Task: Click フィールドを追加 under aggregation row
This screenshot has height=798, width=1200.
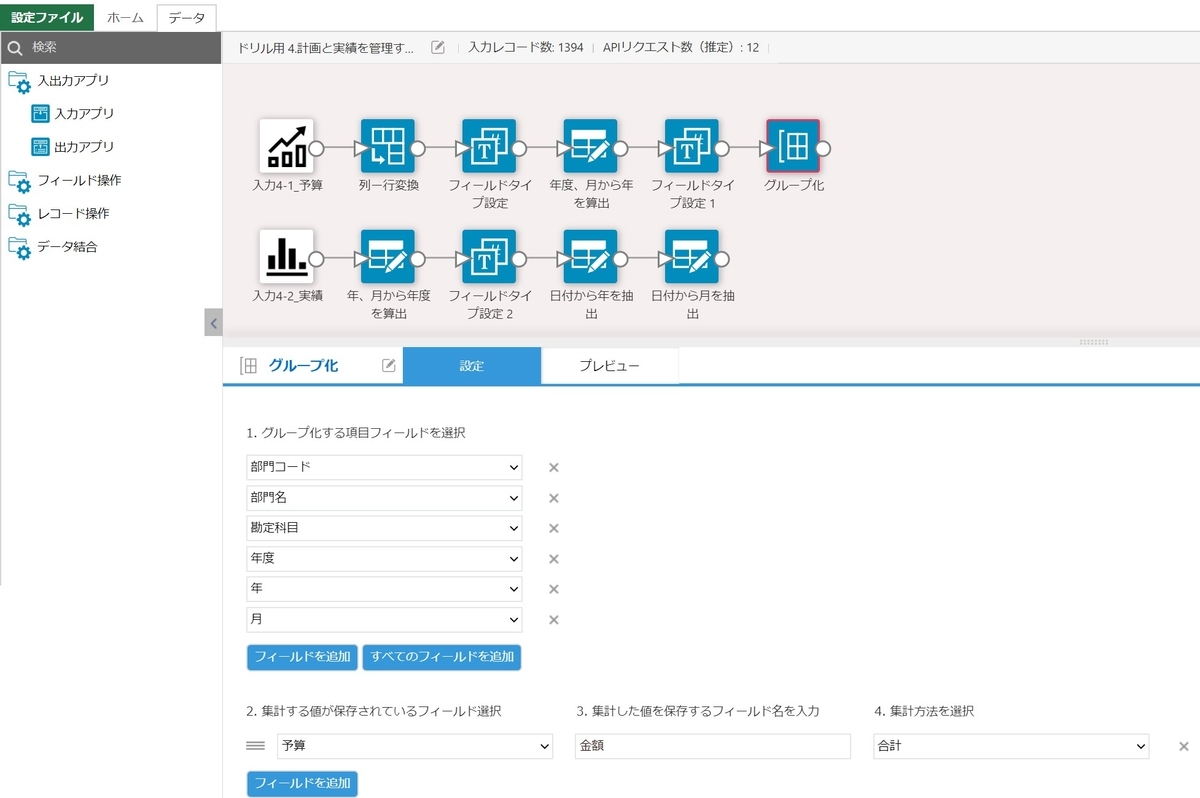Action: click(x=302, y=783)
